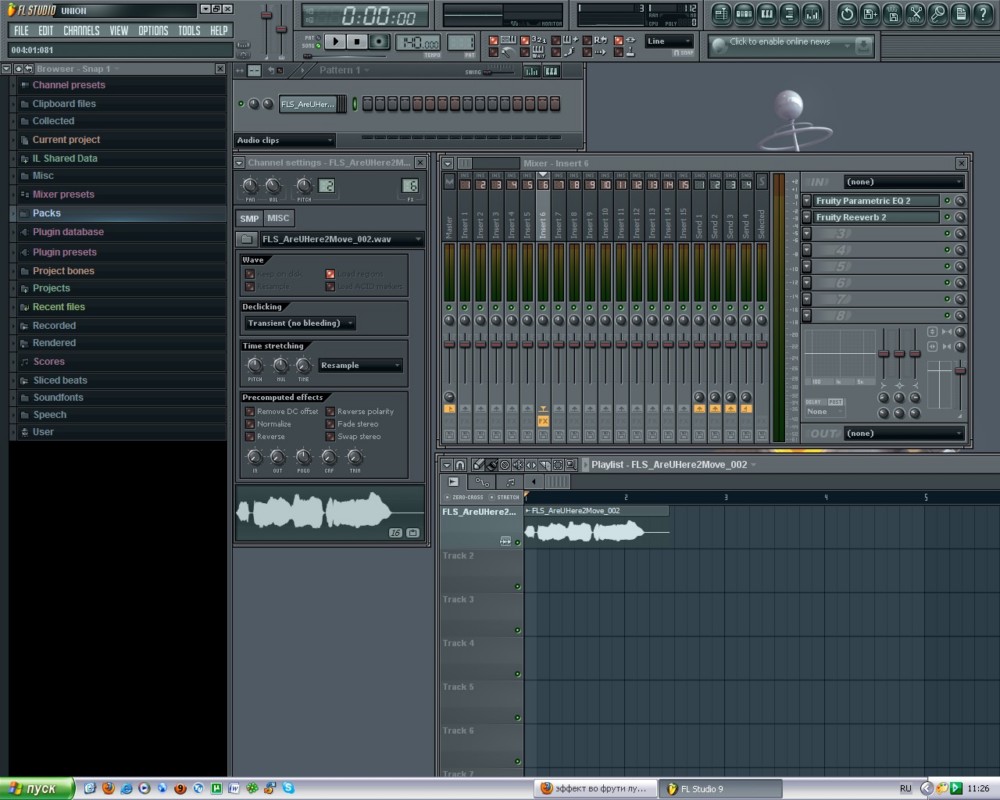Open the Declicking mode dropdown
The width and height of the screenshot is (1000, 800).
pos(300,323)
